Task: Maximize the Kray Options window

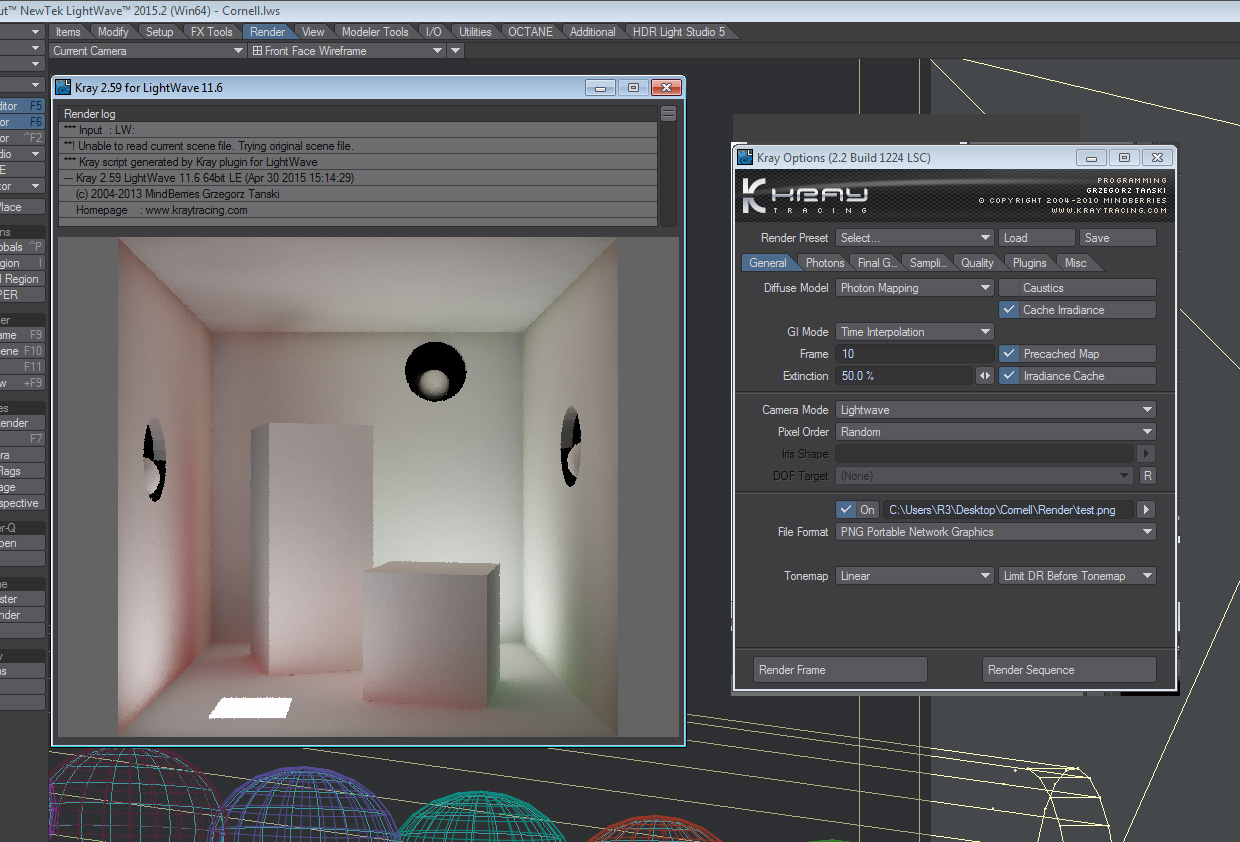Action: coord(1124,158)
